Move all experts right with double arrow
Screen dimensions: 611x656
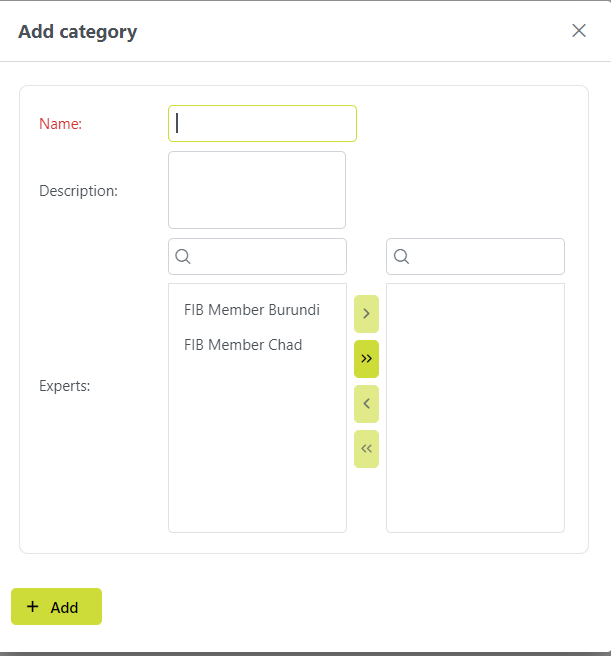click(366, 359)
